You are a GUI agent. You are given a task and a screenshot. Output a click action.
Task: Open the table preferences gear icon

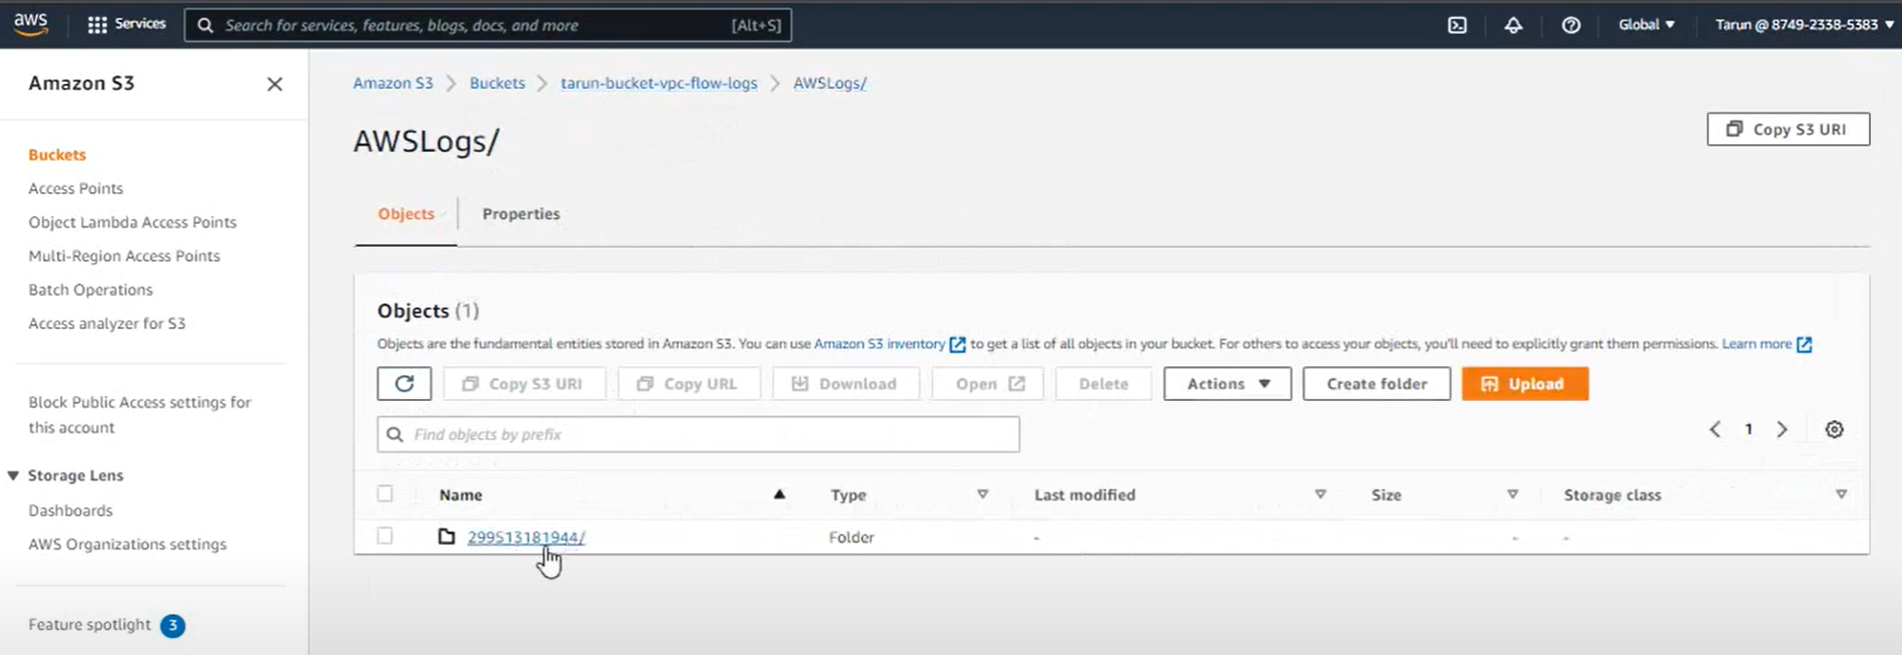point(1834,429)
